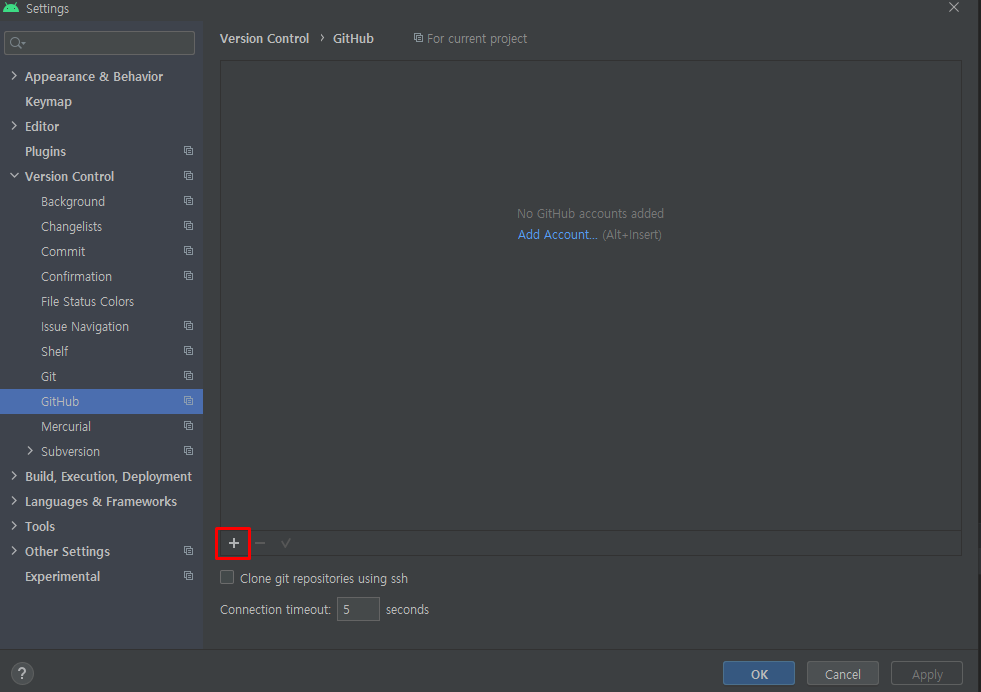Click the checkmark set default account icon

click(x=286, y=543)
